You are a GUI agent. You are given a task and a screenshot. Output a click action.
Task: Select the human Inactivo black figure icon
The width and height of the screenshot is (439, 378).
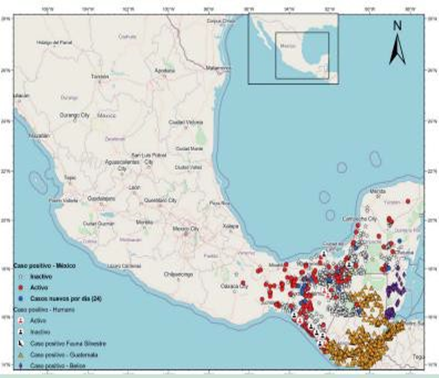click(x=21, y=332)
